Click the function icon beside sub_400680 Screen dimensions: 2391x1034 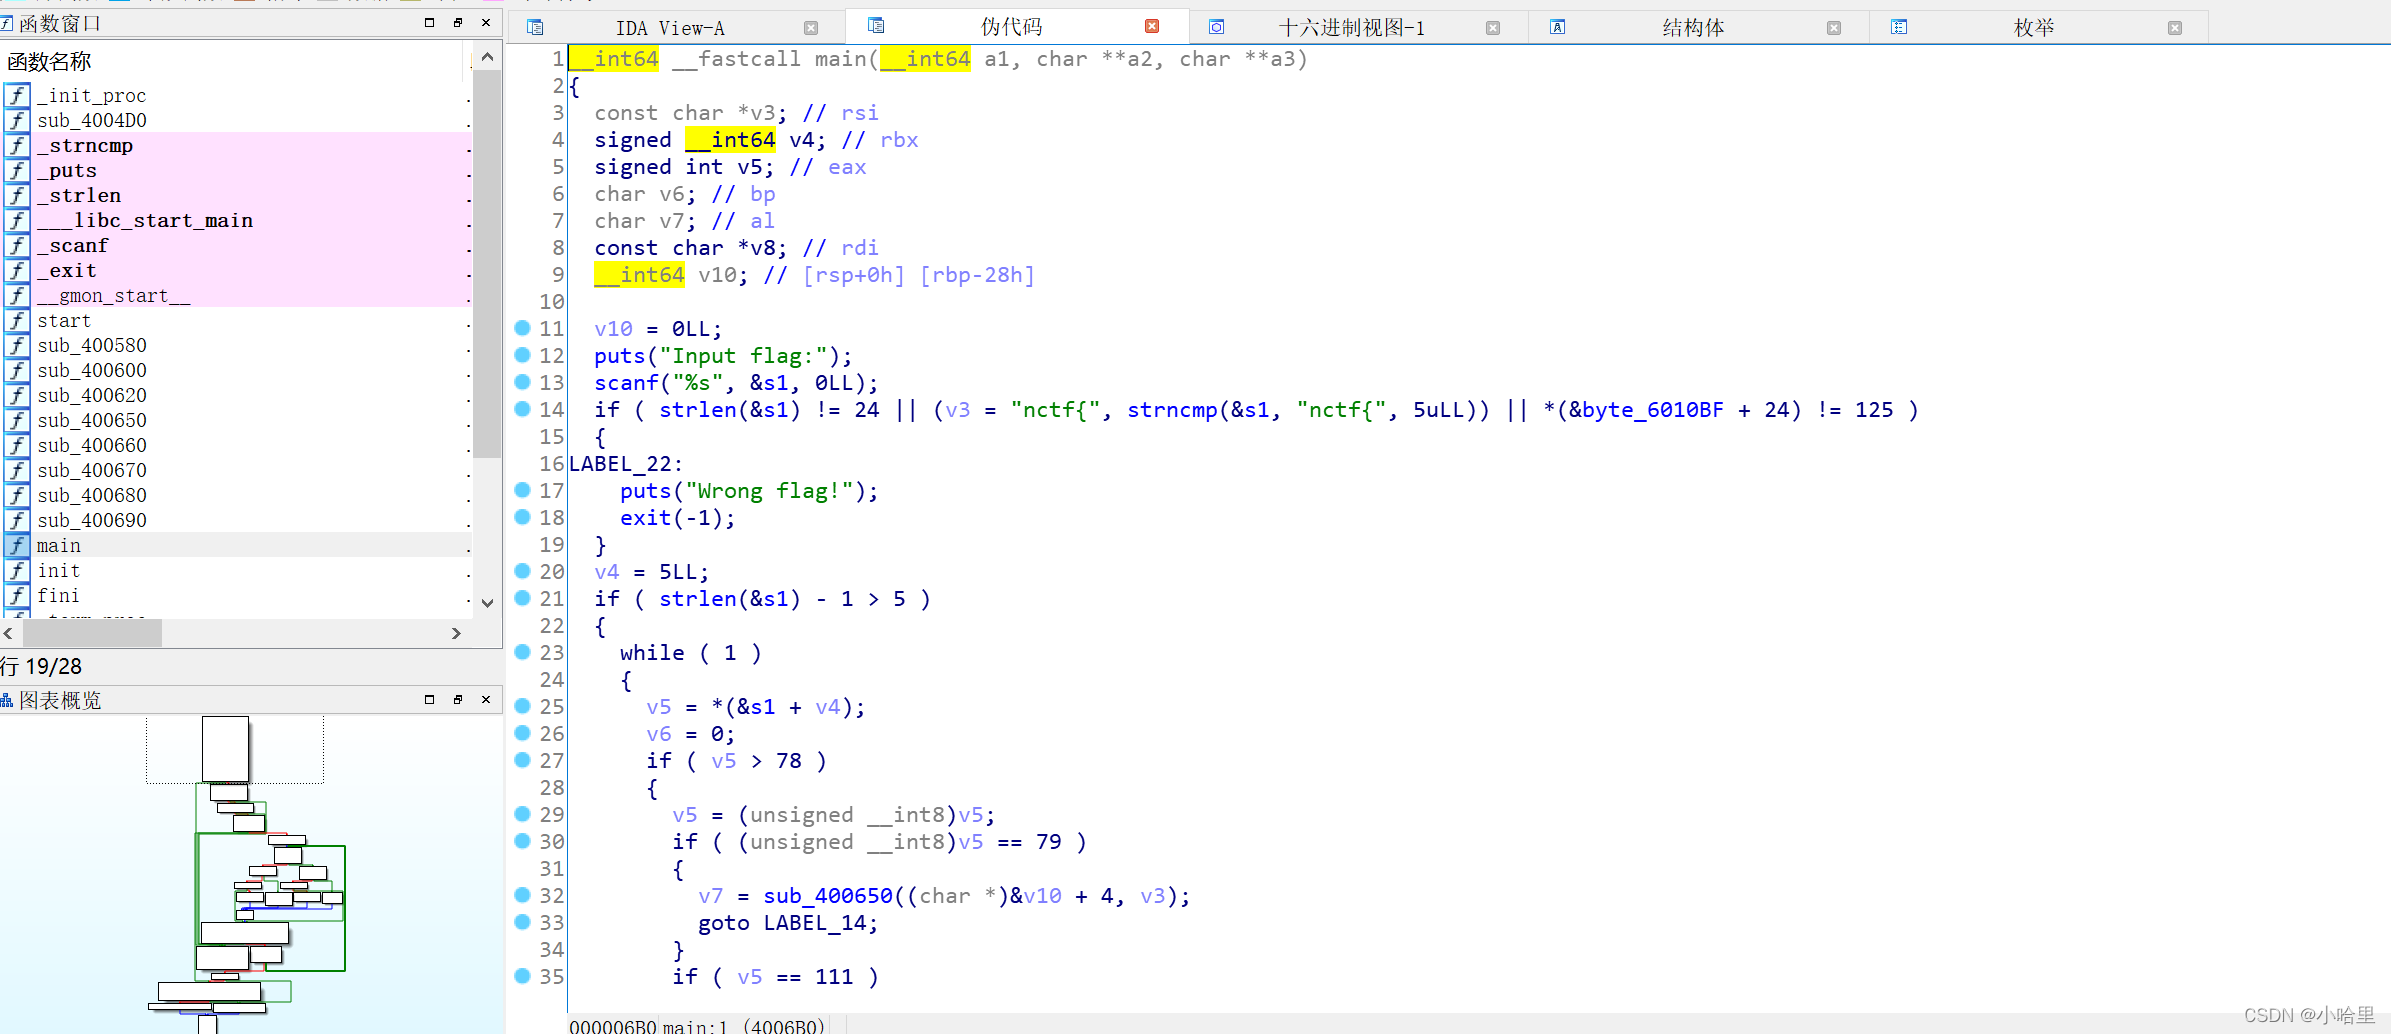[x=17, y=495]
